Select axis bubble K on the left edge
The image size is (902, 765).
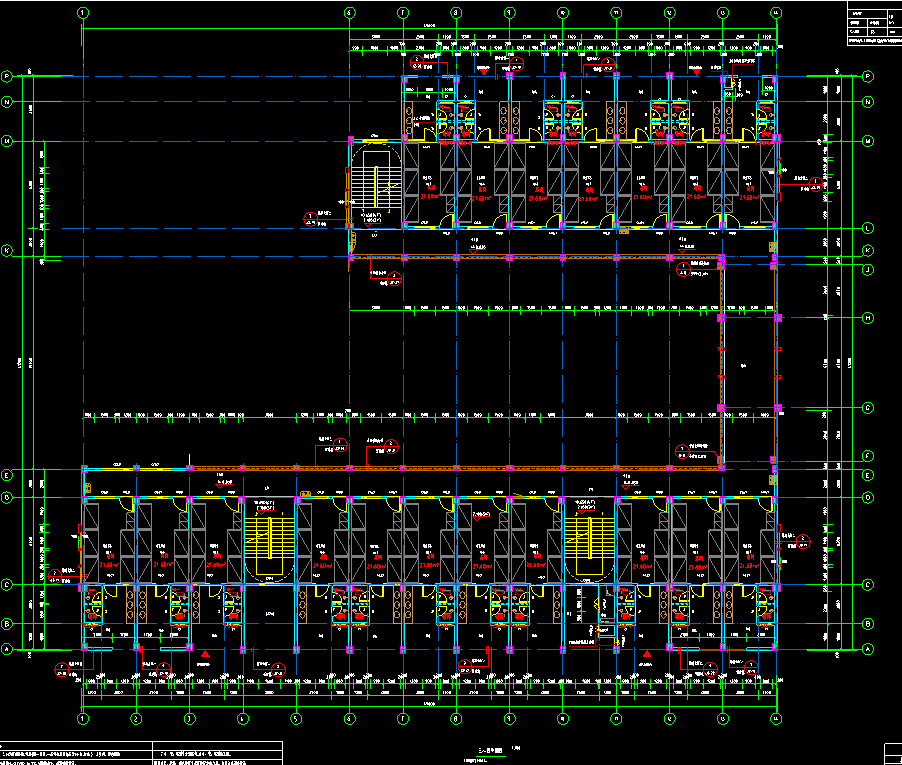[x=7, y=251]
